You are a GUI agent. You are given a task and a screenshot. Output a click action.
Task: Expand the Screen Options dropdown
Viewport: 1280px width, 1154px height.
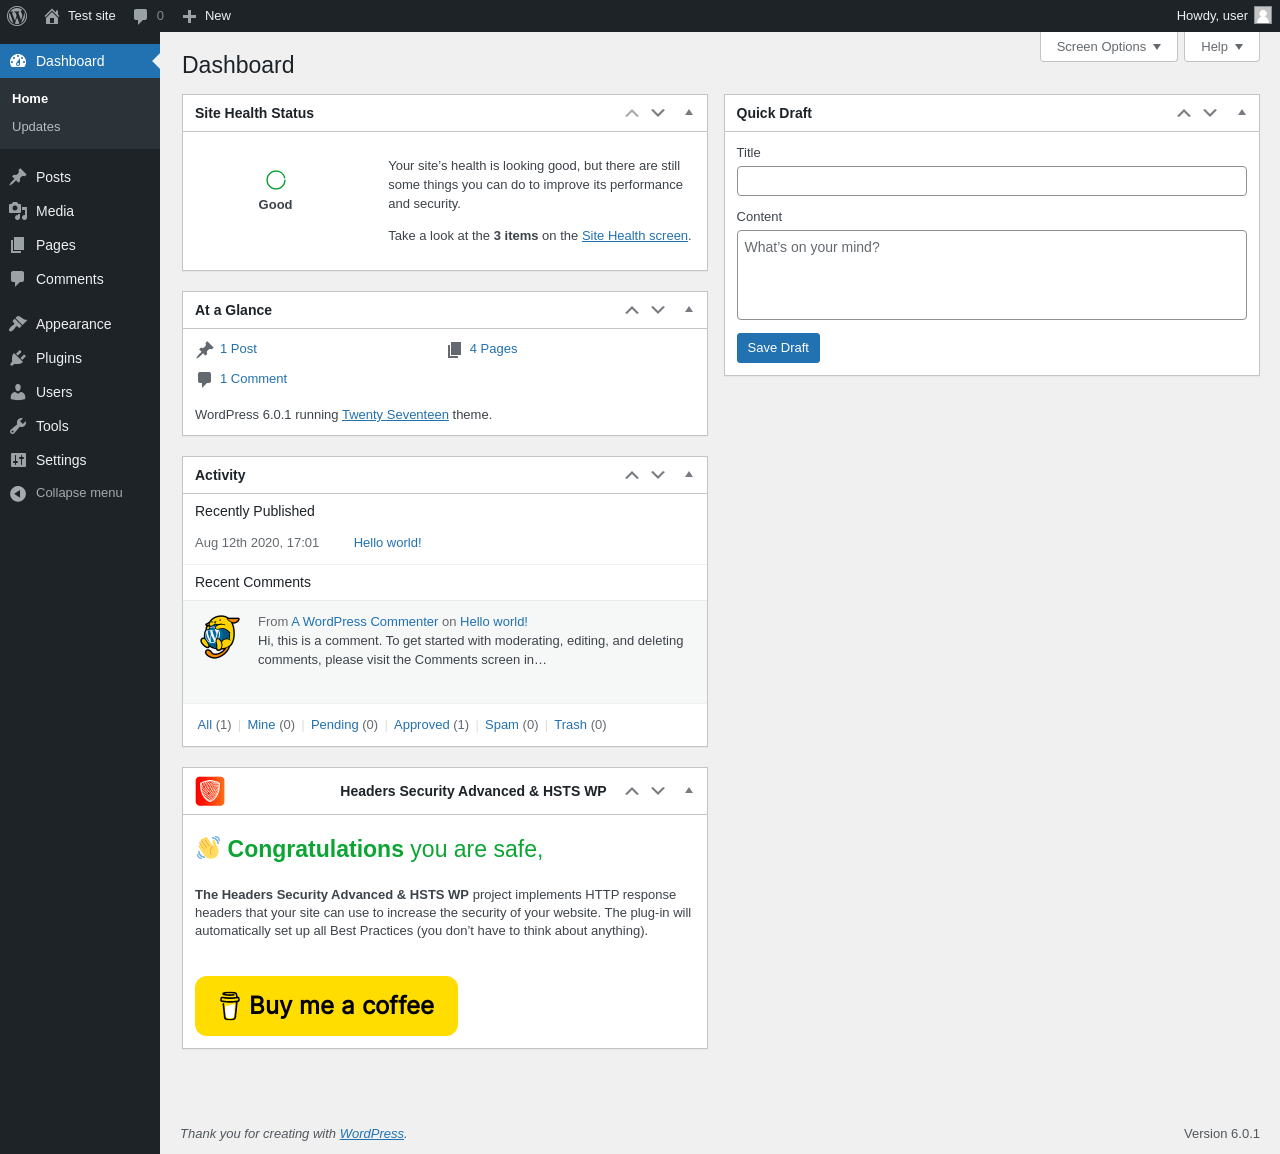[1109, 47]
